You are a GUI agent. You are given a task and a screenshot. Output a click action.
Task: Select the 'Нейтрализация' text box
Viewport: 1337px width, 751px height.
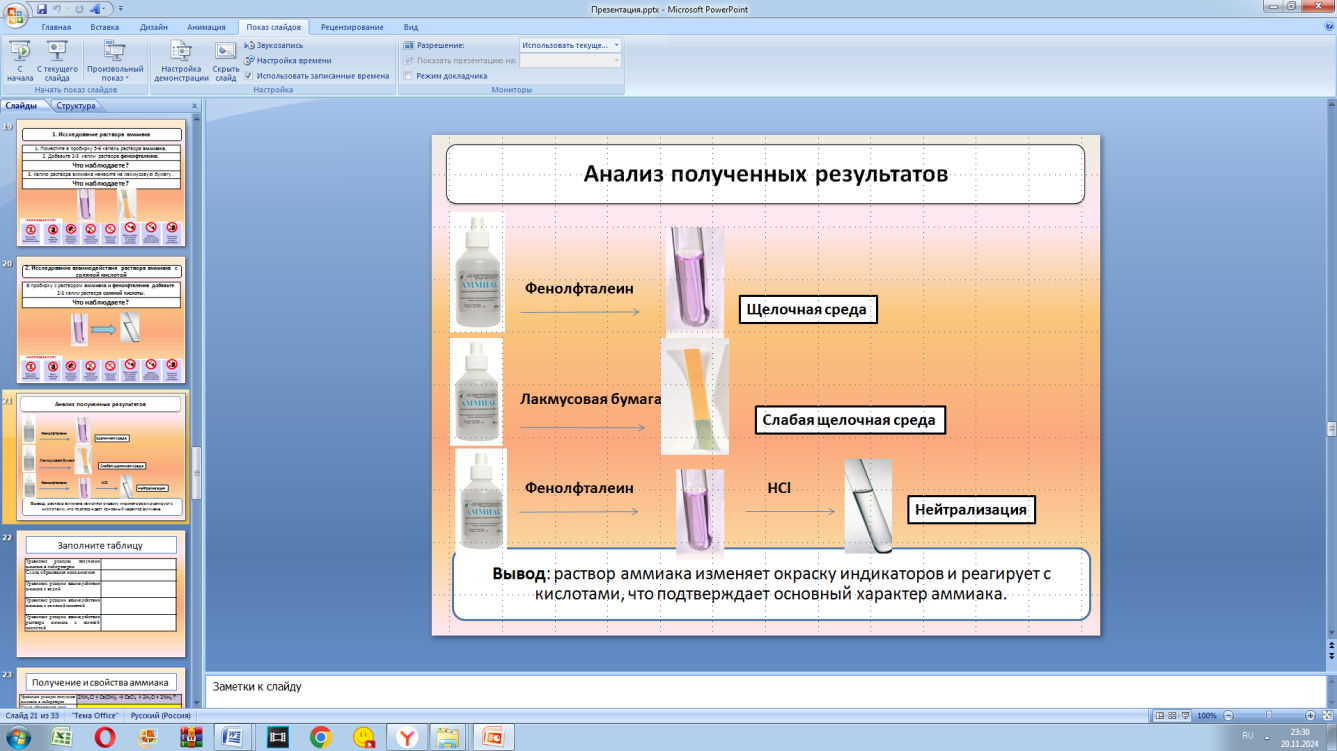click(971, 510)
